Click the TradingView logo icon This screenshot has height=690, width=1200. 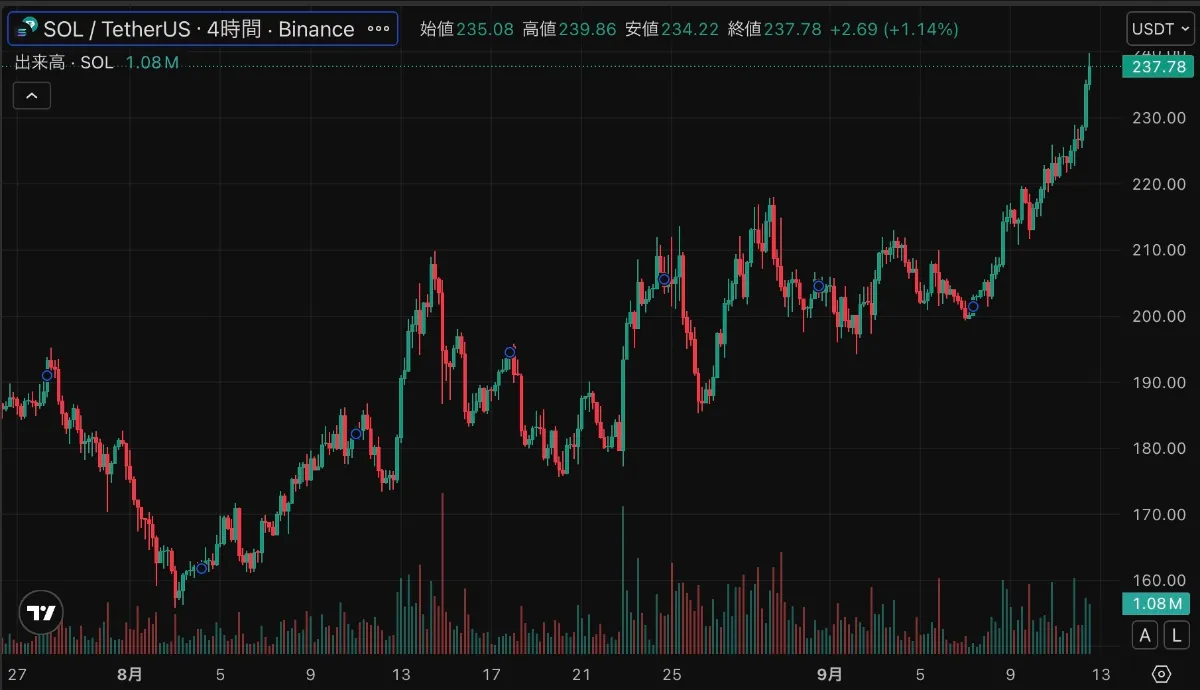click(x=41, y=612)
